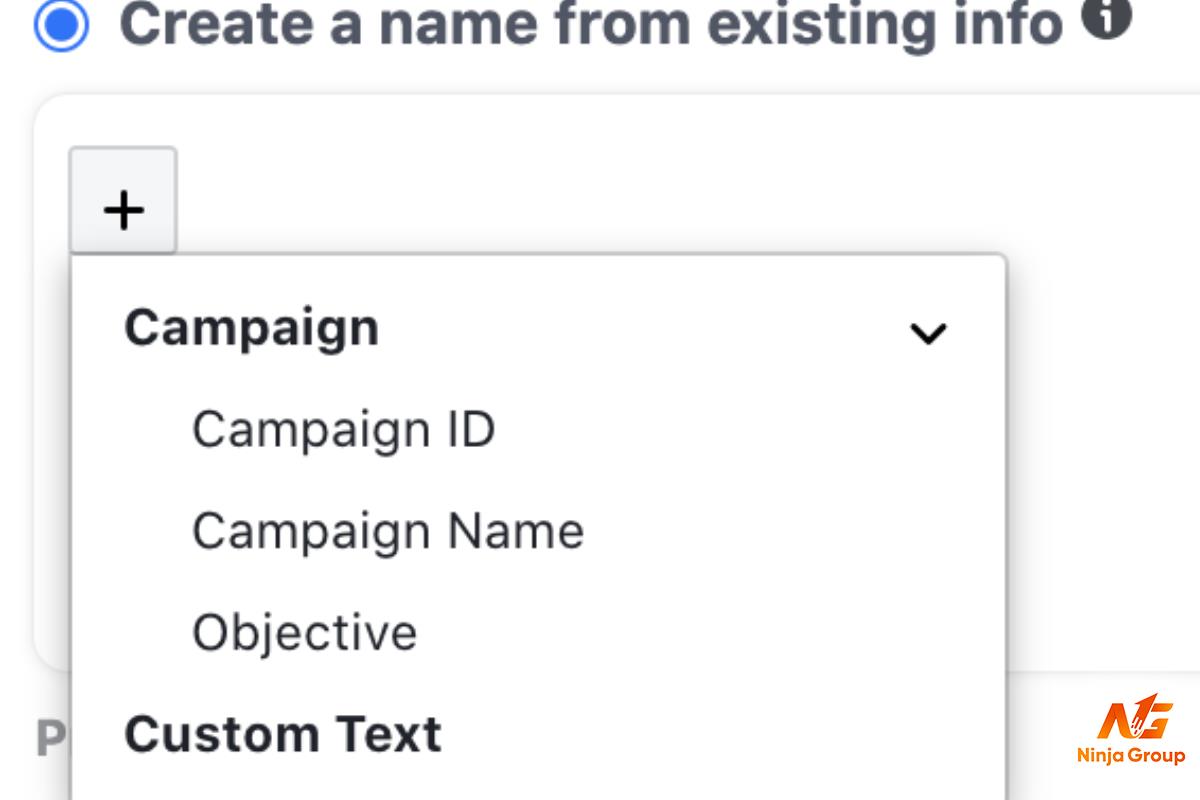
Task: Activate the blue radio option at the top
Action: click(x=60, y=23)
